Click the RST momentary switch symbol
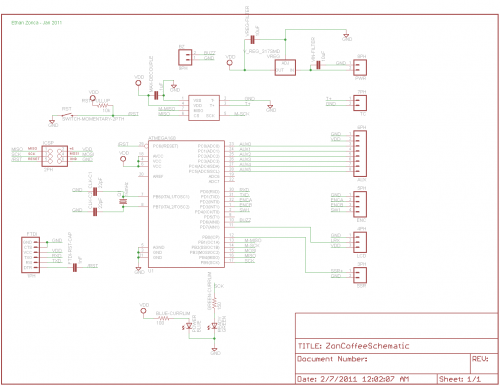This screenshot has width=500, height=386. (68, 115)
